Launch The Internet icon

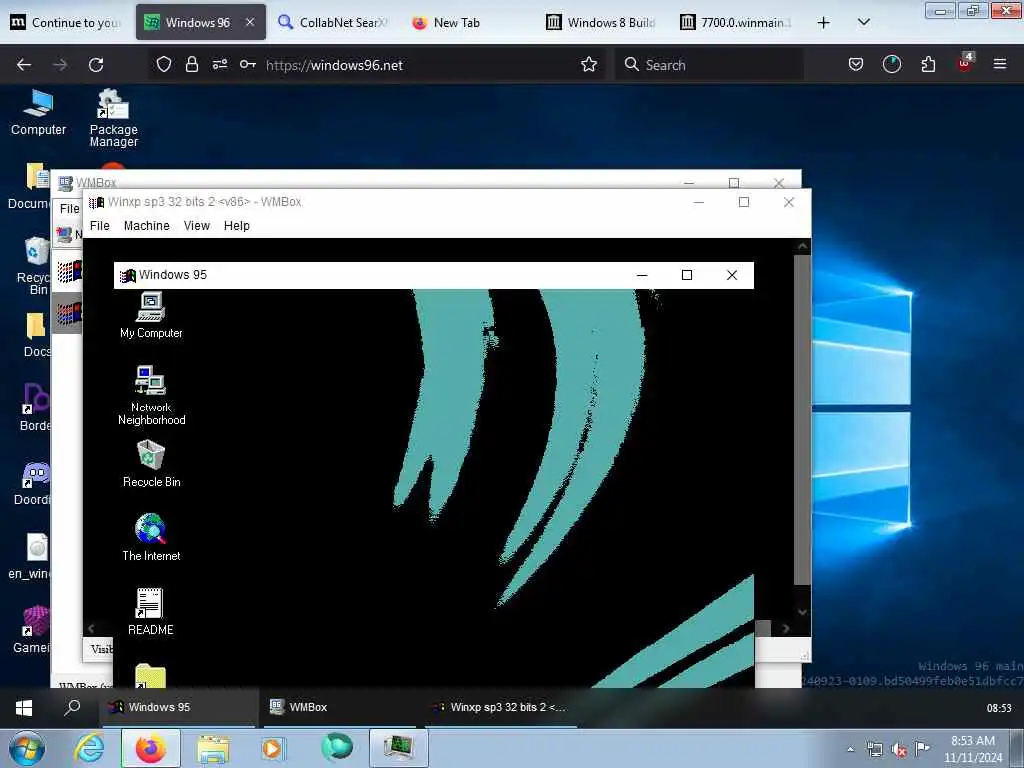click(x=151, y=537)
